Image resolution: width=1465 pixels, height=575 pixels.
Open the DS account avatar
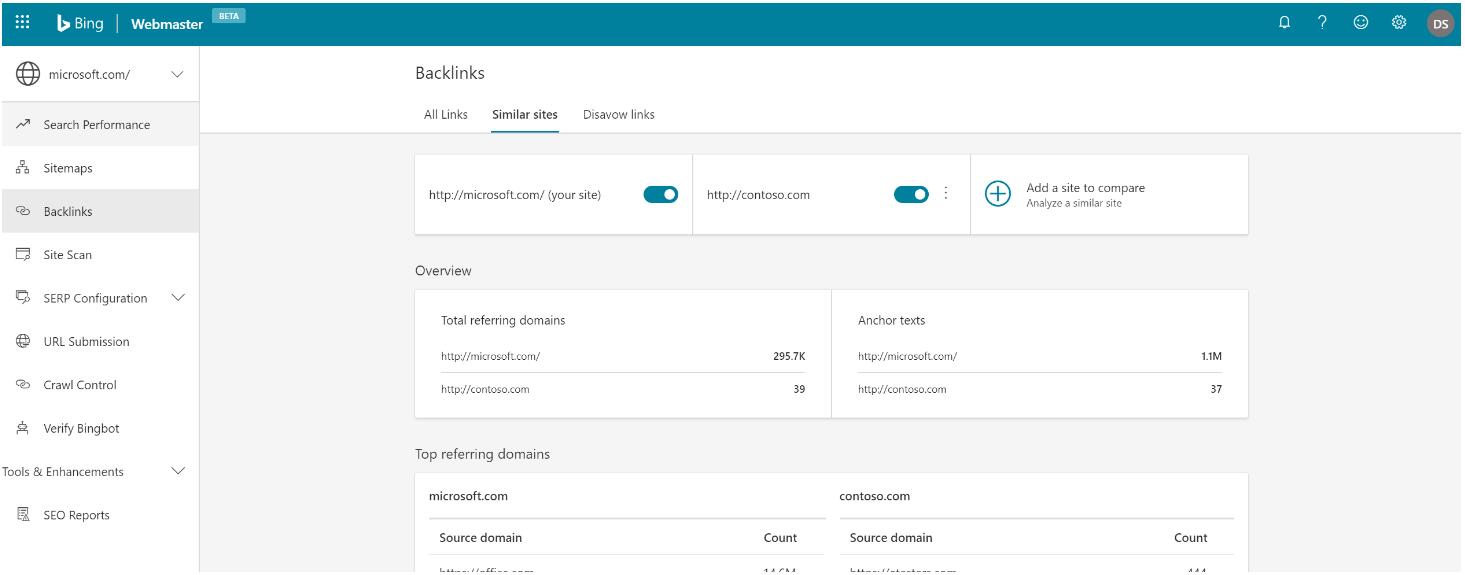point(1441,24)
